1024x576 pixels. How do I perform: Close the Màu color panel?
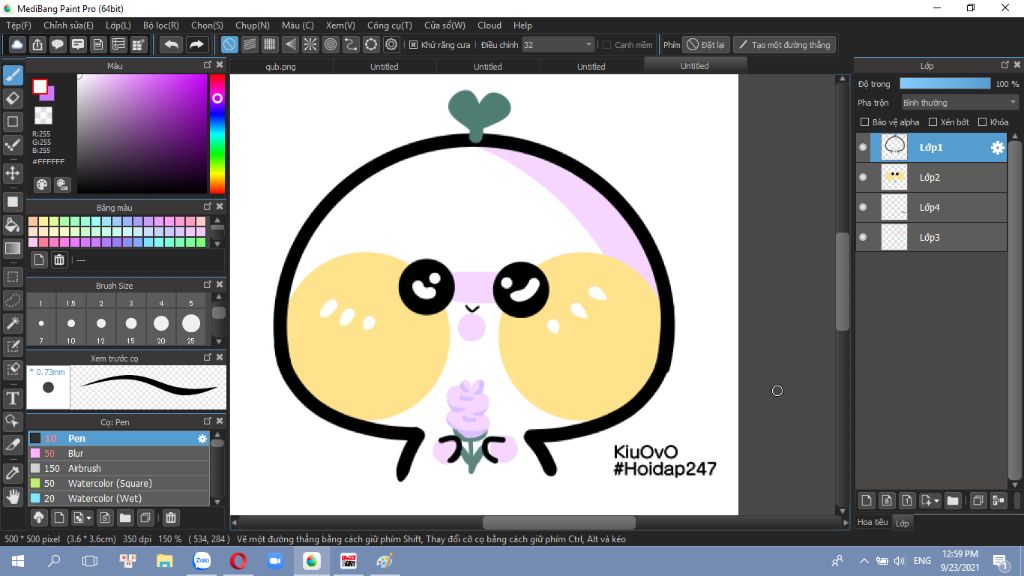click(x=220, y=65)
